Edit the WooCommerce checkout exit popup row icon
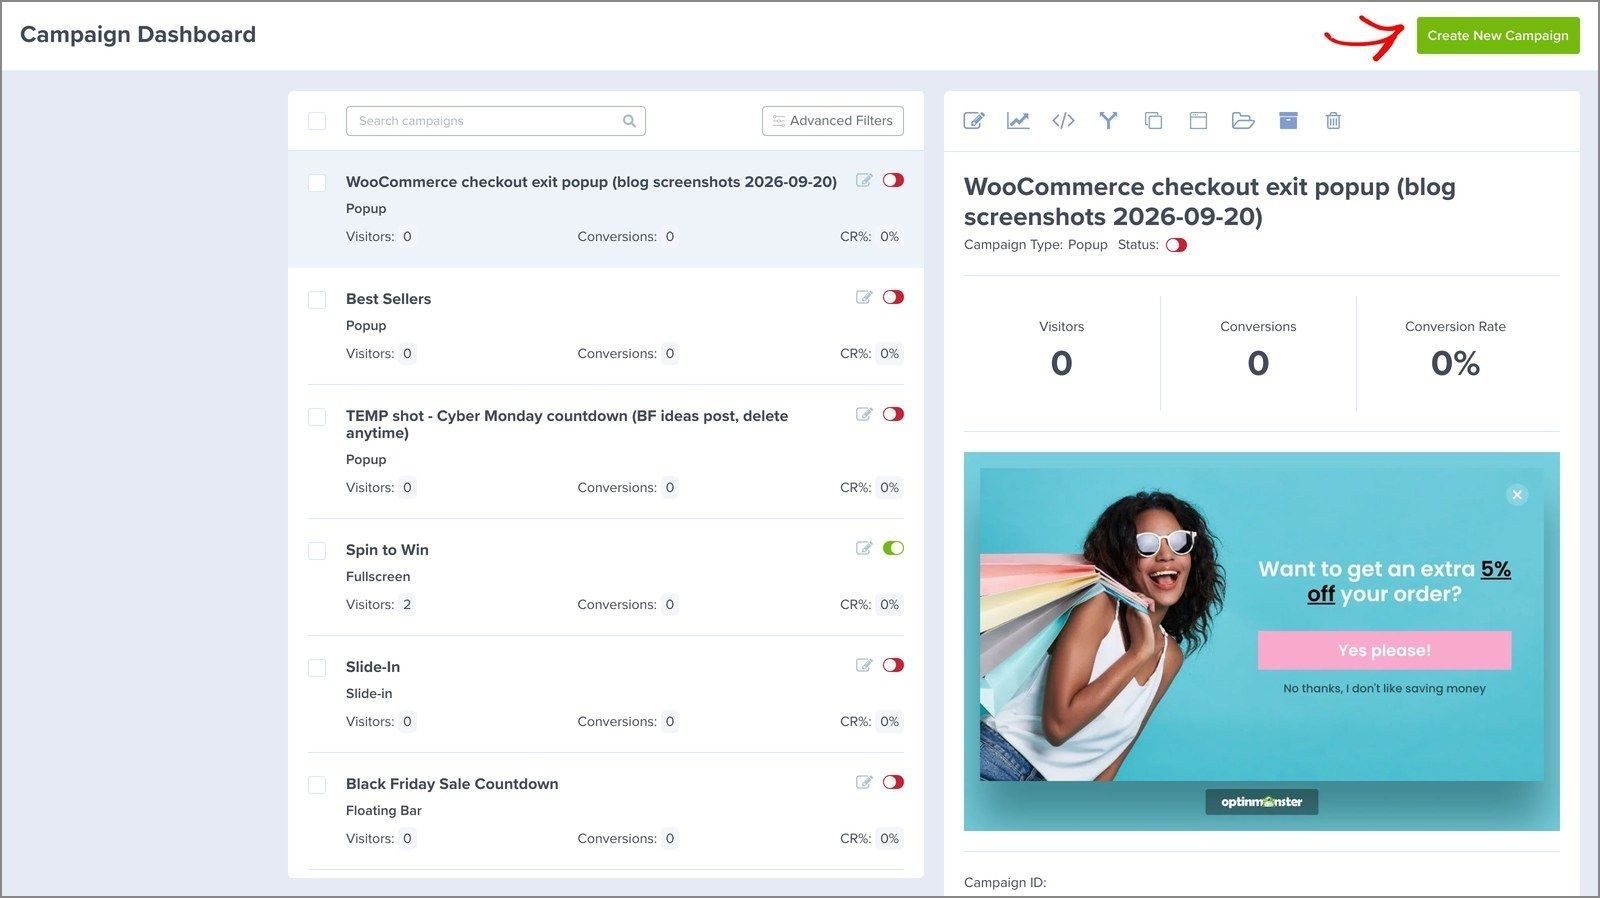1600x898 pixels. 864,180
